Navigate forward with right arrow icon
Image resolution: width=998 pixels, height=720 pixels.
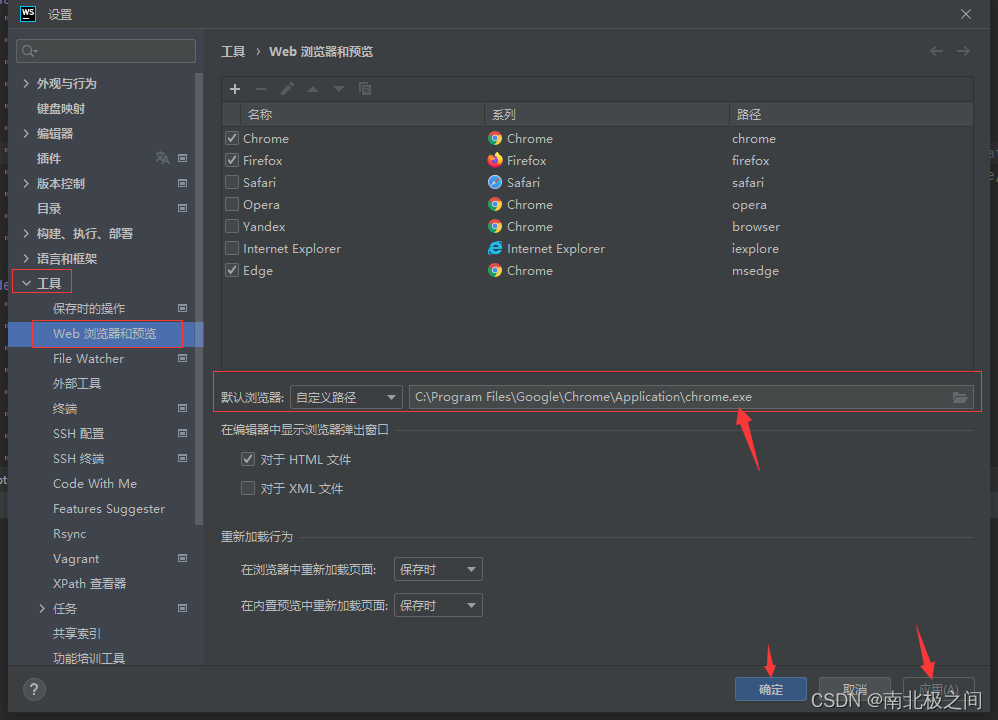[x=963, y=51]
